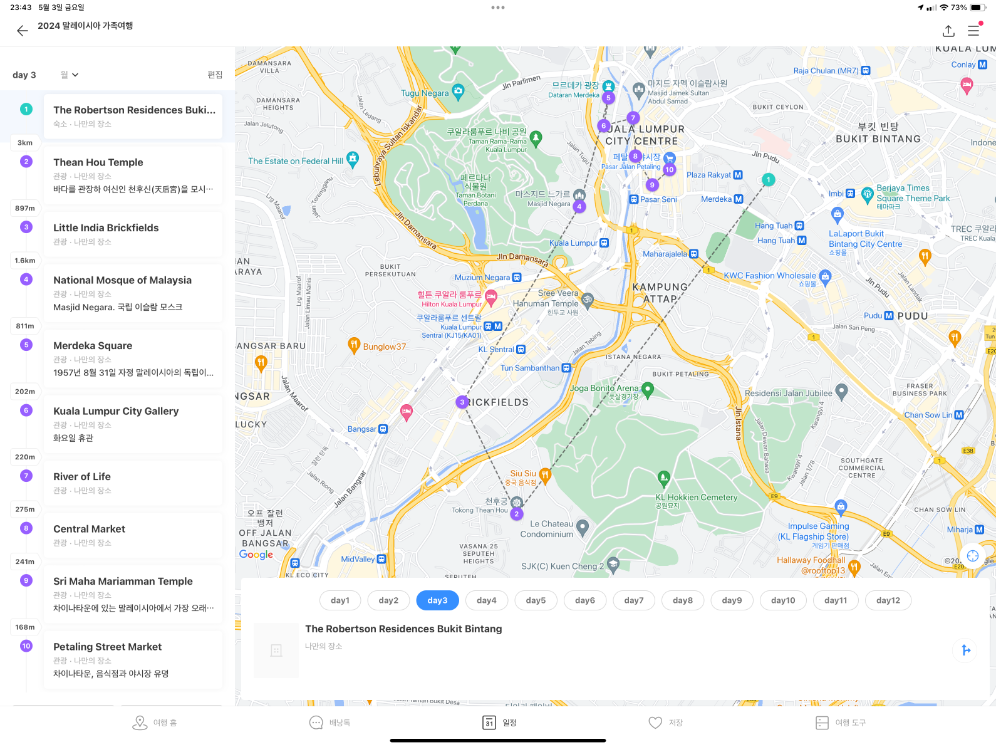Tap KL Sentral station icon
996x747 pixels.
click(x=521, y=349)
